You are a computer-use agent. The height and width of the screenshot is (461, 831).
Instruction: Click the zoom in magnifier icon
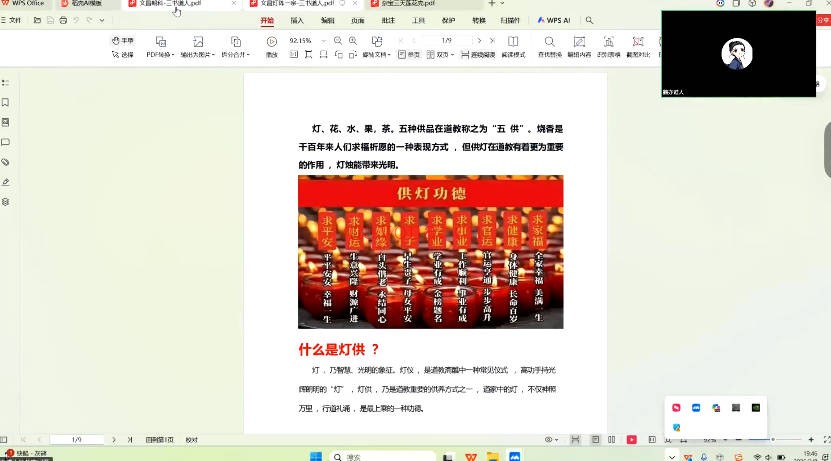(x=352, y=41)
